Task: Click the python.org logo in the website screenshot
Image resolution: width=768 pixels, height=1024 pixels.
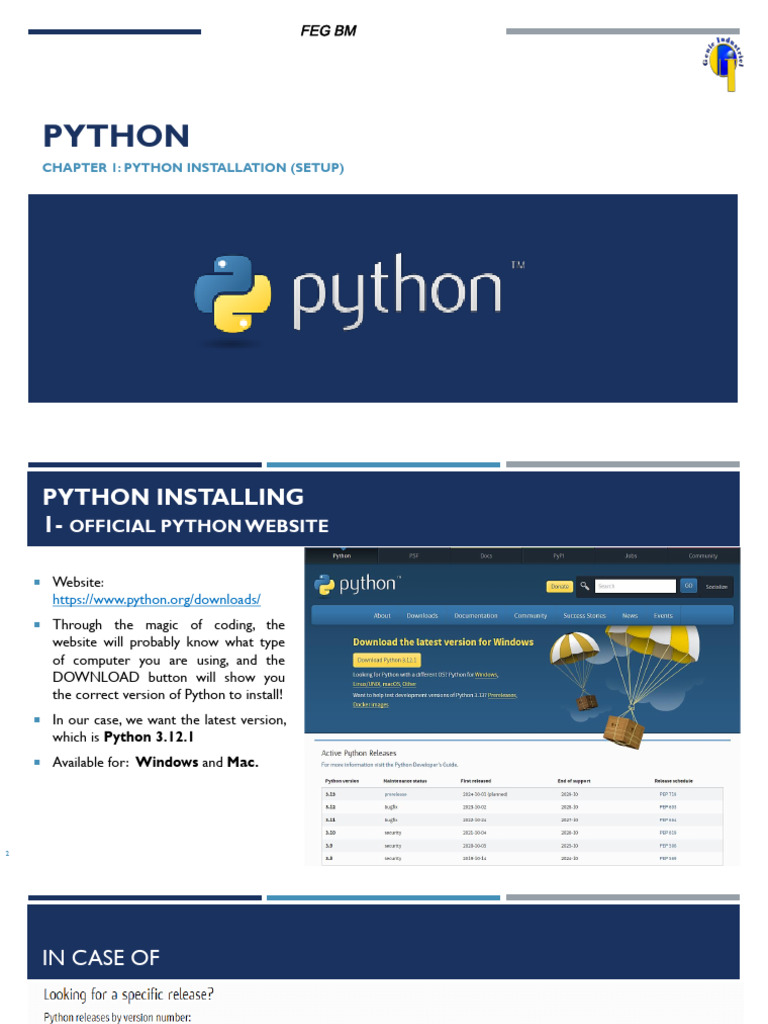Action: coord(357,584)
